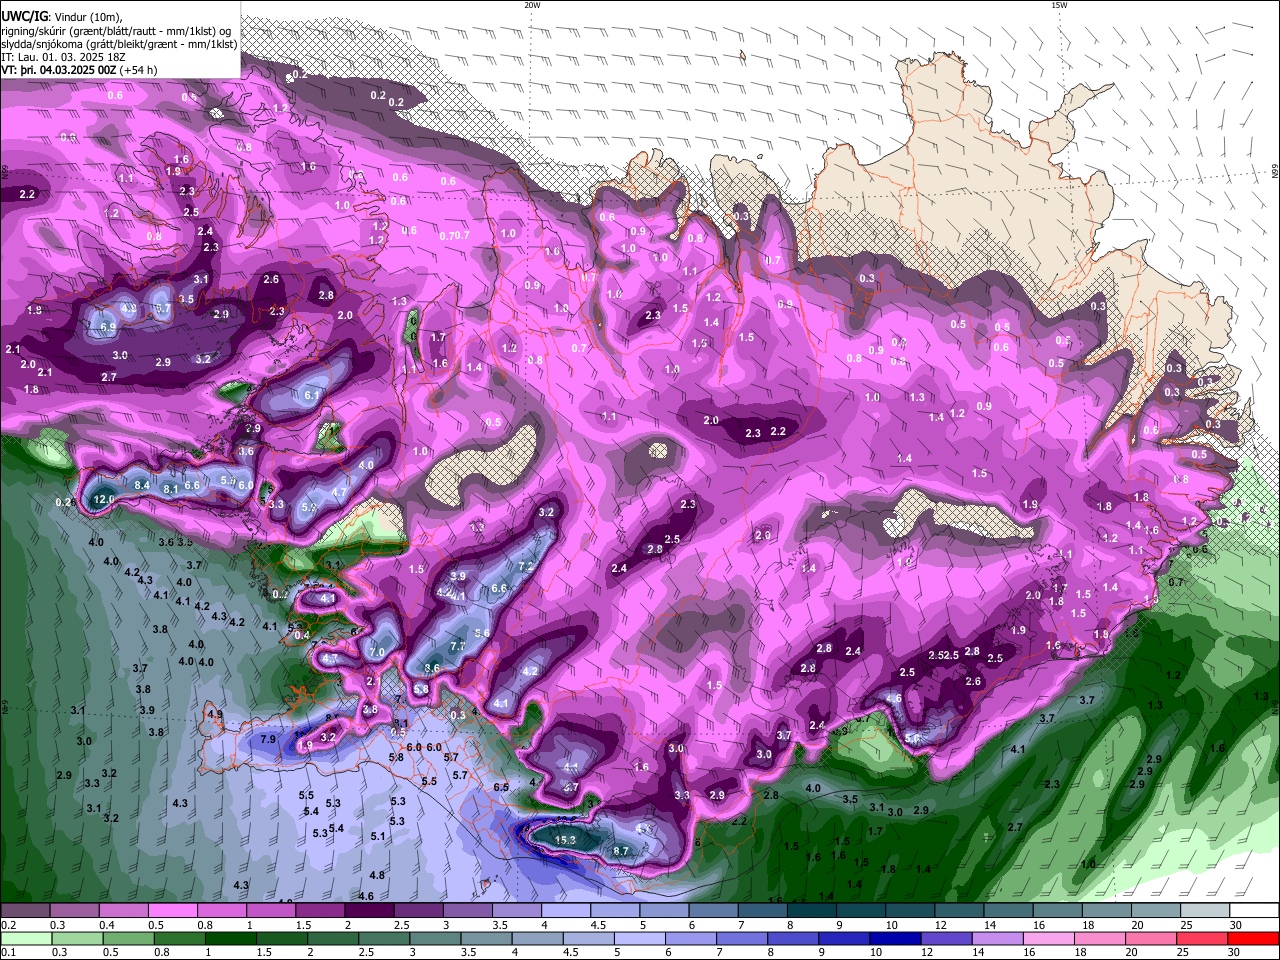Select the 'rigning/skúrir (grænt/blátt/rautt' header line
The width and height of the screenshot is (1280, 960).
(116, 31)
